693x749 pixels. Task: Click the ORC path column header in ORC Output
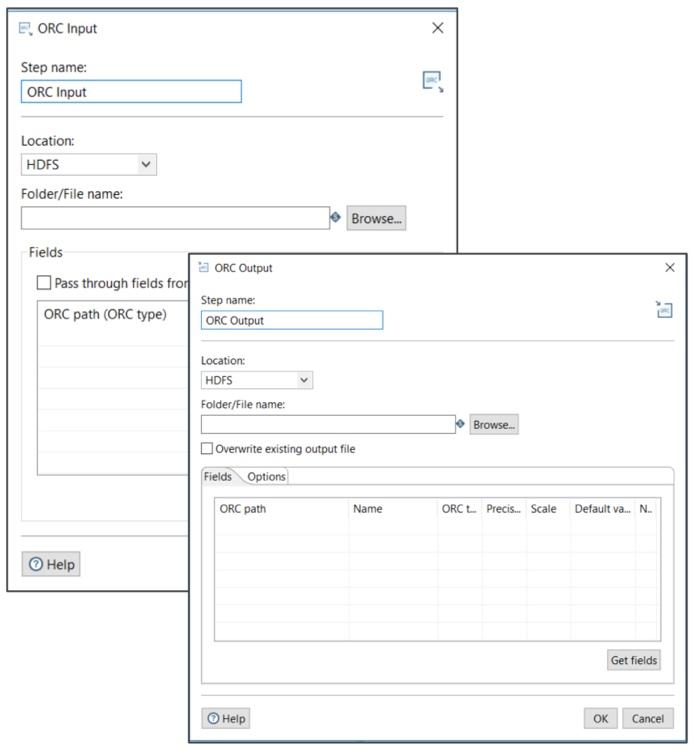tap(282, 509)
